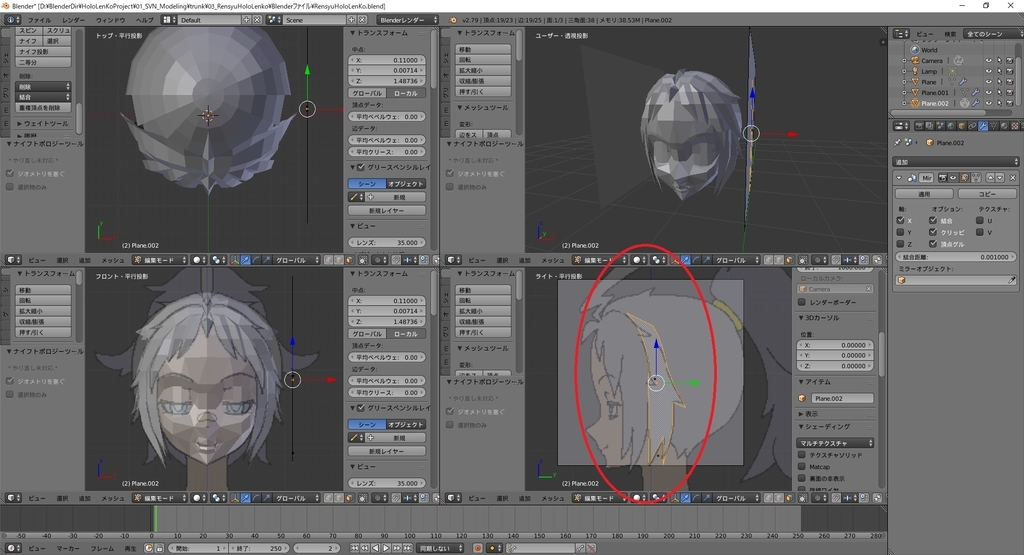
Task: Open the Constraints chain properties tab
Action: point(972,126)
